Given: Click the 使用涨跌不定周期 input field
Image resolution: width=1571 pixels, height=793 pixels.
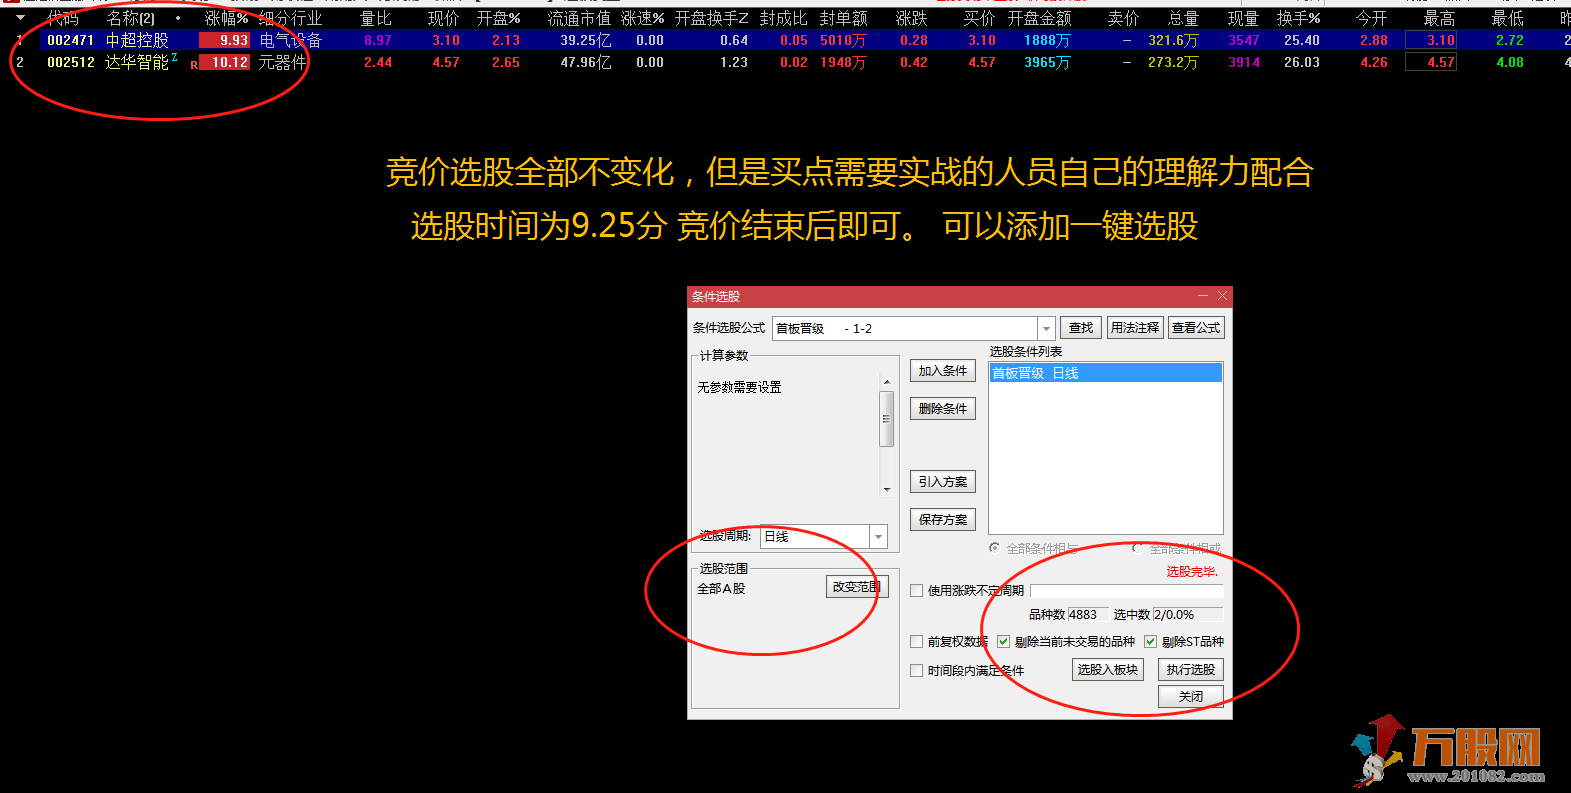Looking at the screenshot, I should 1125,590.
